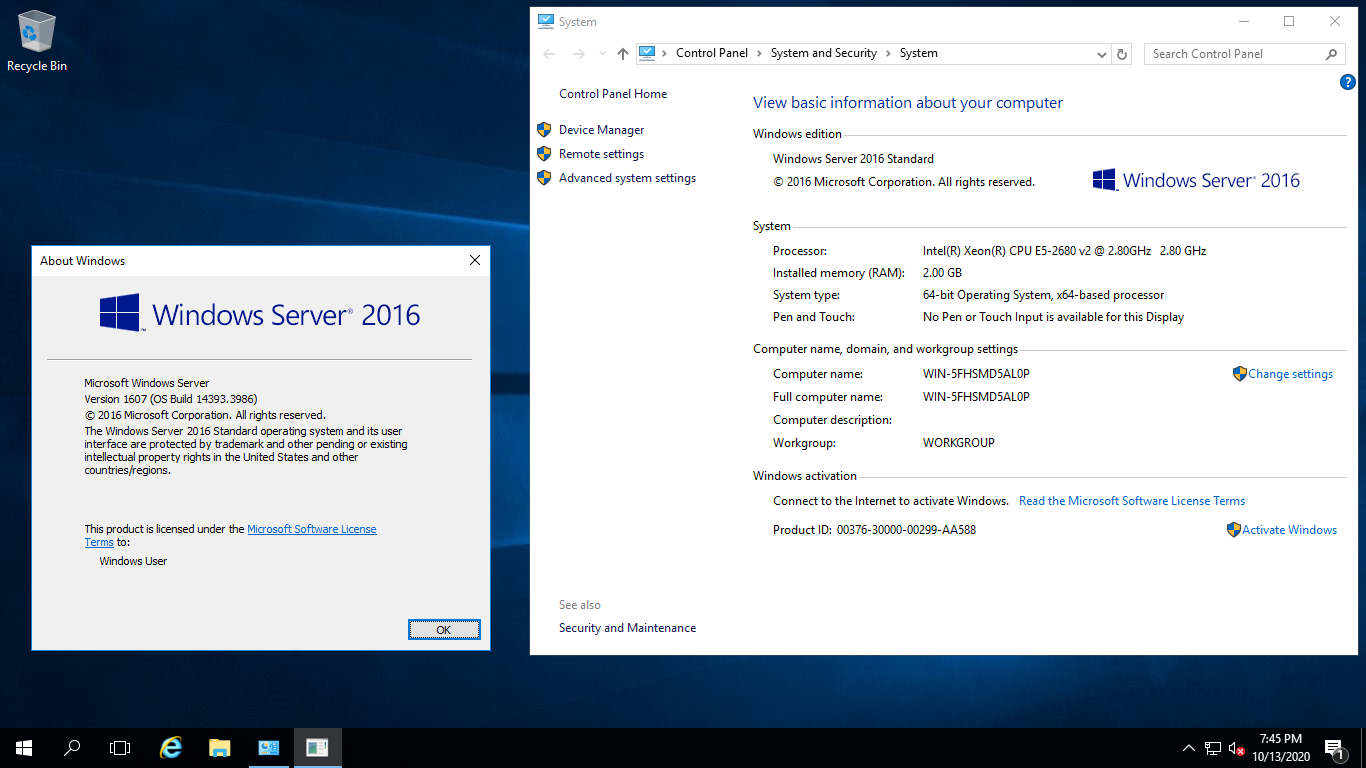This screenshot has height=768, width=1366.
Task: Switch to Control Panel taskbar button
Action: 268,747
